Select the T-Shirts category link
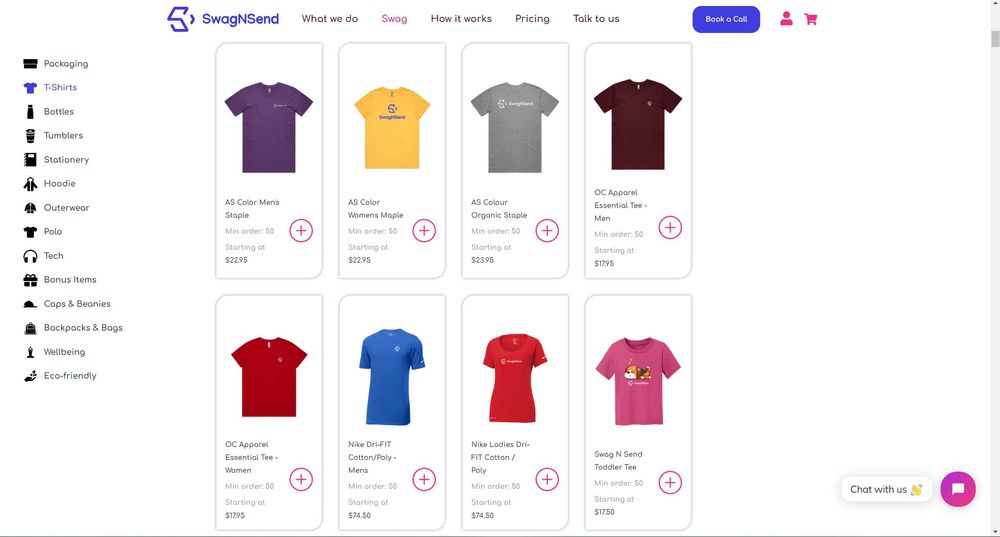Viewport: 1000px width, 537px height. coord(60,87)
